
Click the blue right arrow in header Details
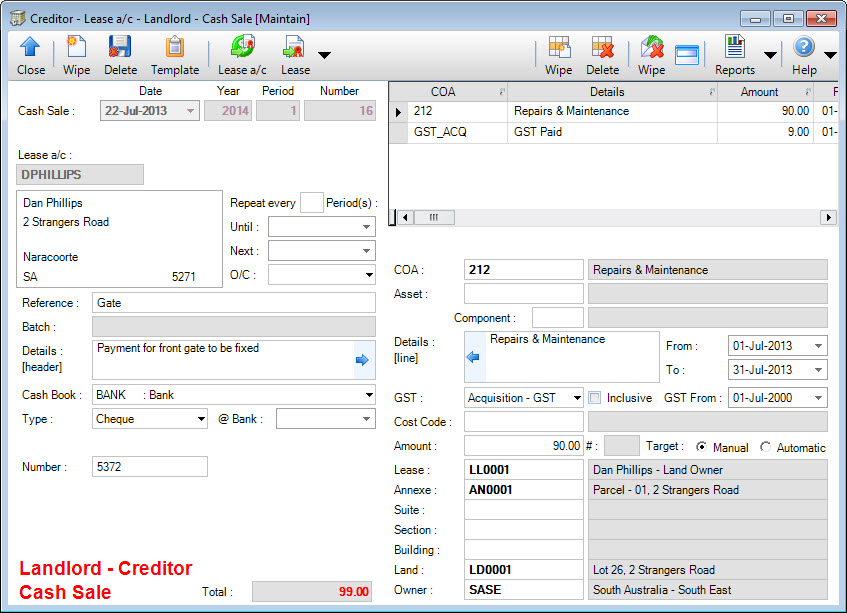362,360
